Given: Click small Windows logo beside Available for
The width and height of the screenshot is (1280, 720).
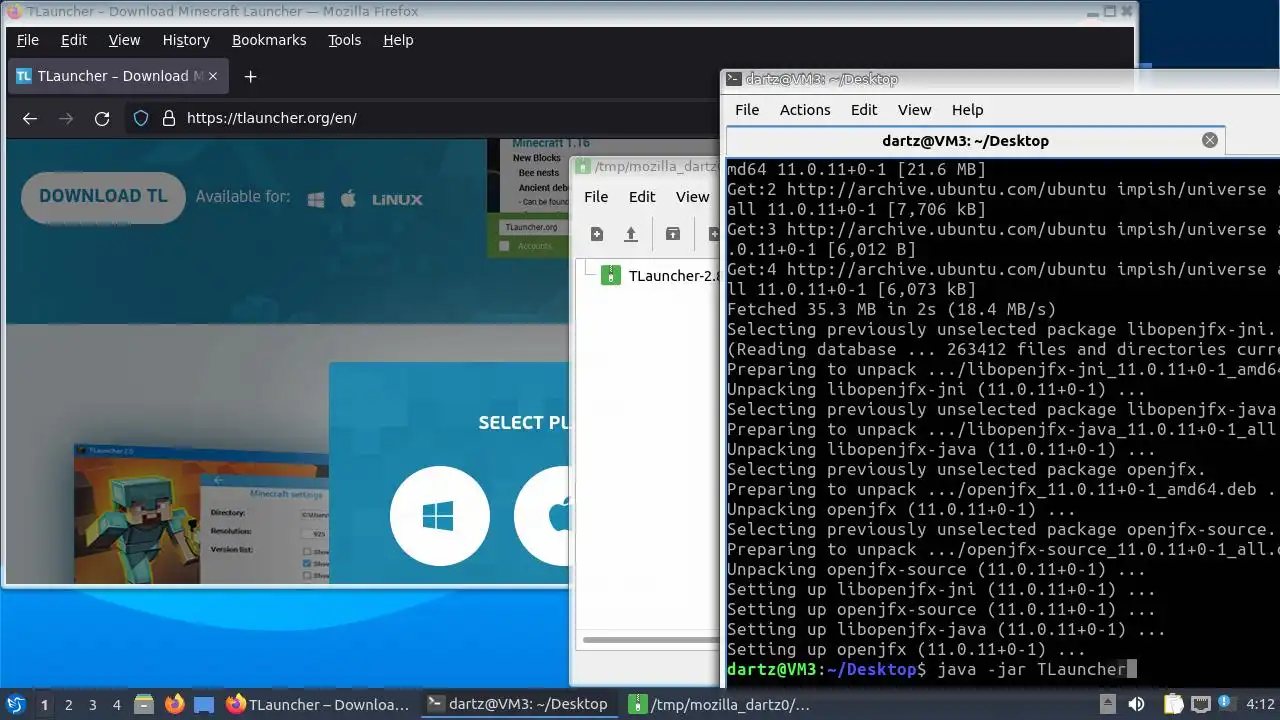Looking at the screenshot, I should (316, 199).
